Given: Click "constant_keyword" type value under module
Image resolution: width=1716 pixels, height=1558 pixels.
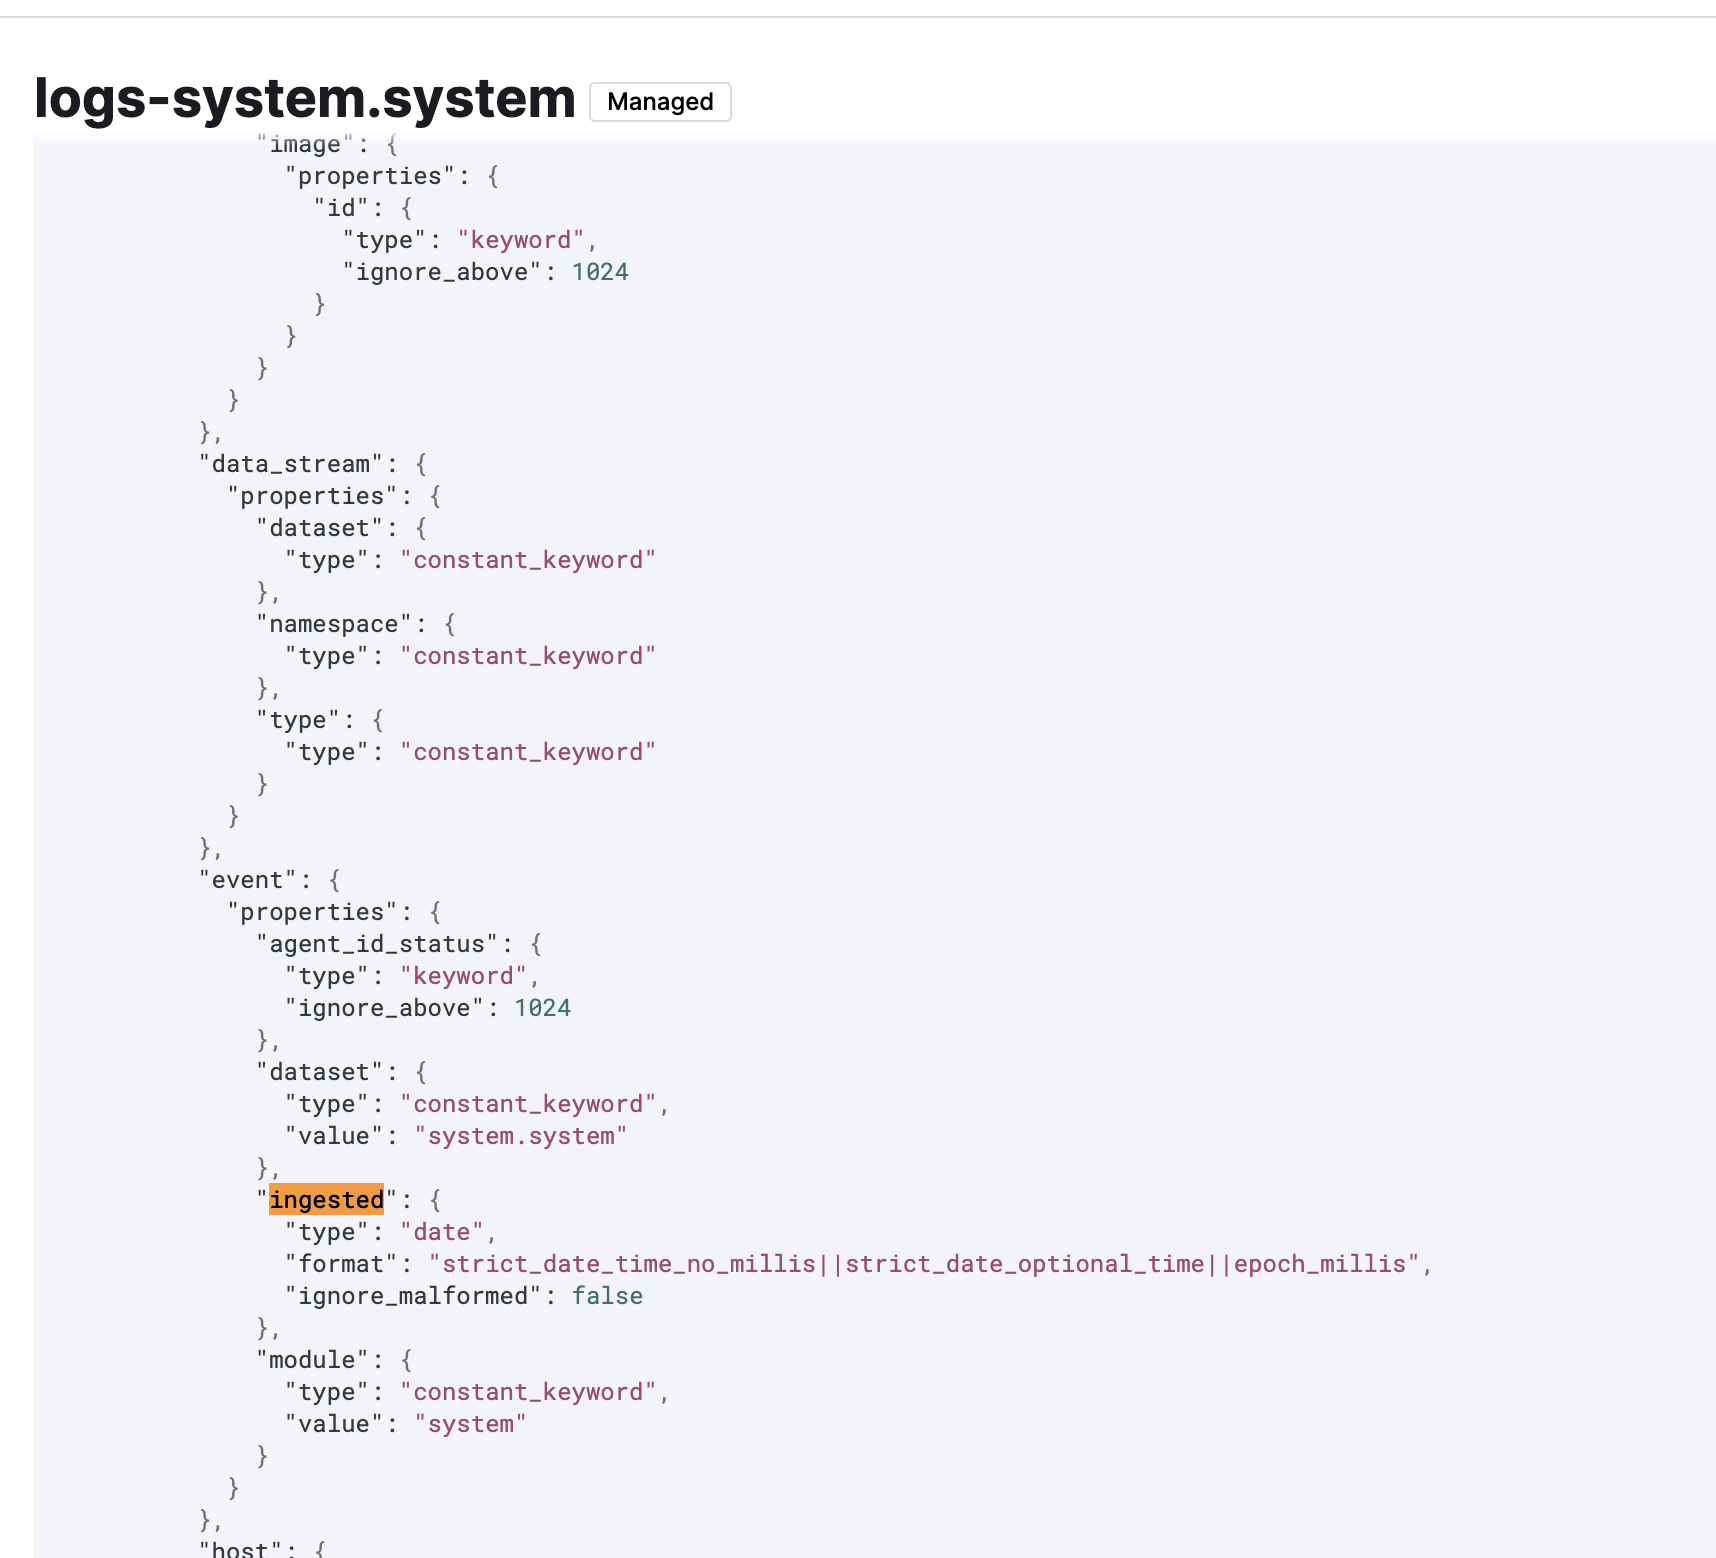Looking at the screenshot, I should click(x=528, y=1392).
